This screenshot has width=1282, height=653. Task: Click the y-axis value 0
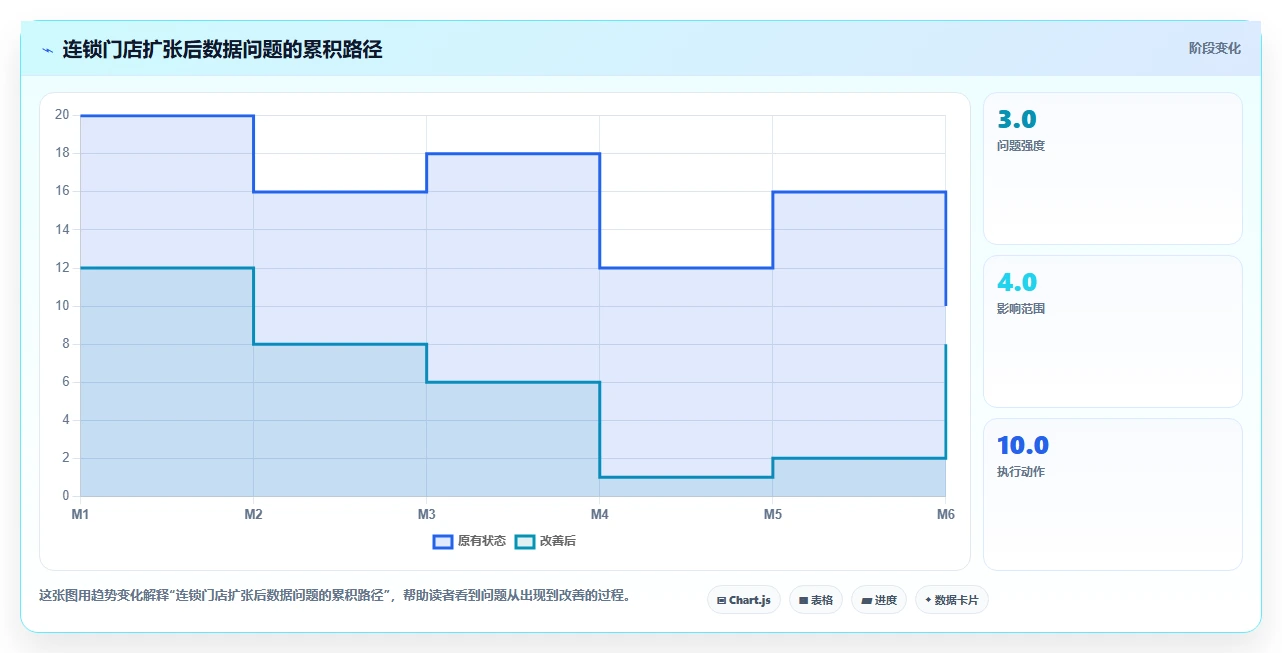65,496
